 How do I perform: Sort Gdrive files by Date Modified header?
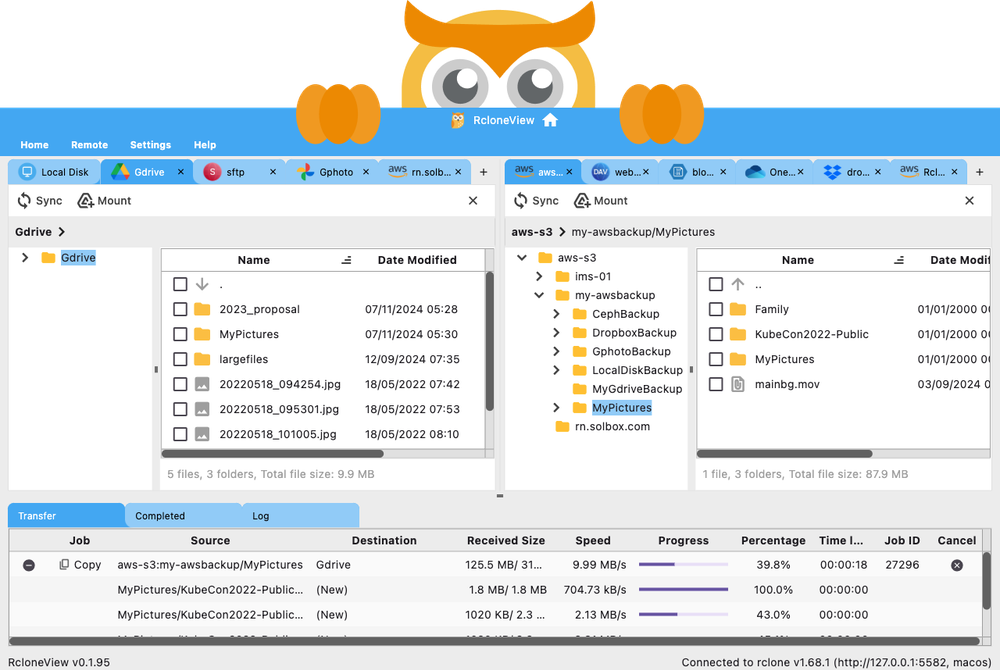coord(417,260)
